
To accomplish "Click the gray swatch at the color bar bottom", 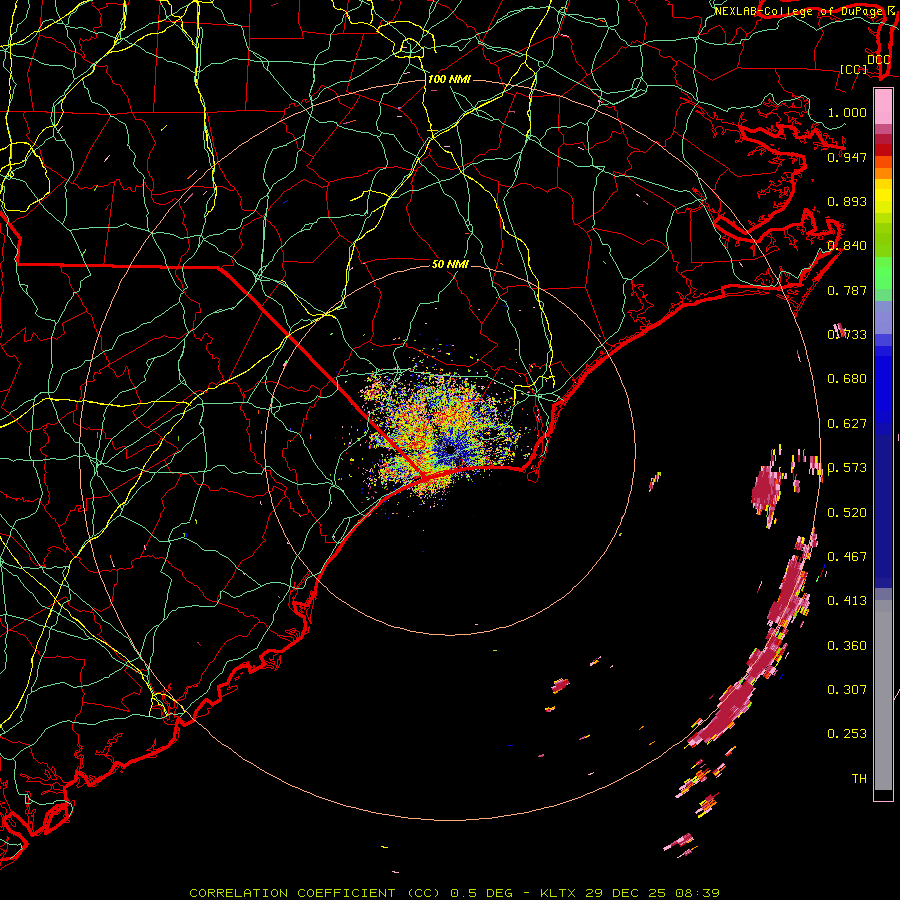I will [x=883, y=695].
